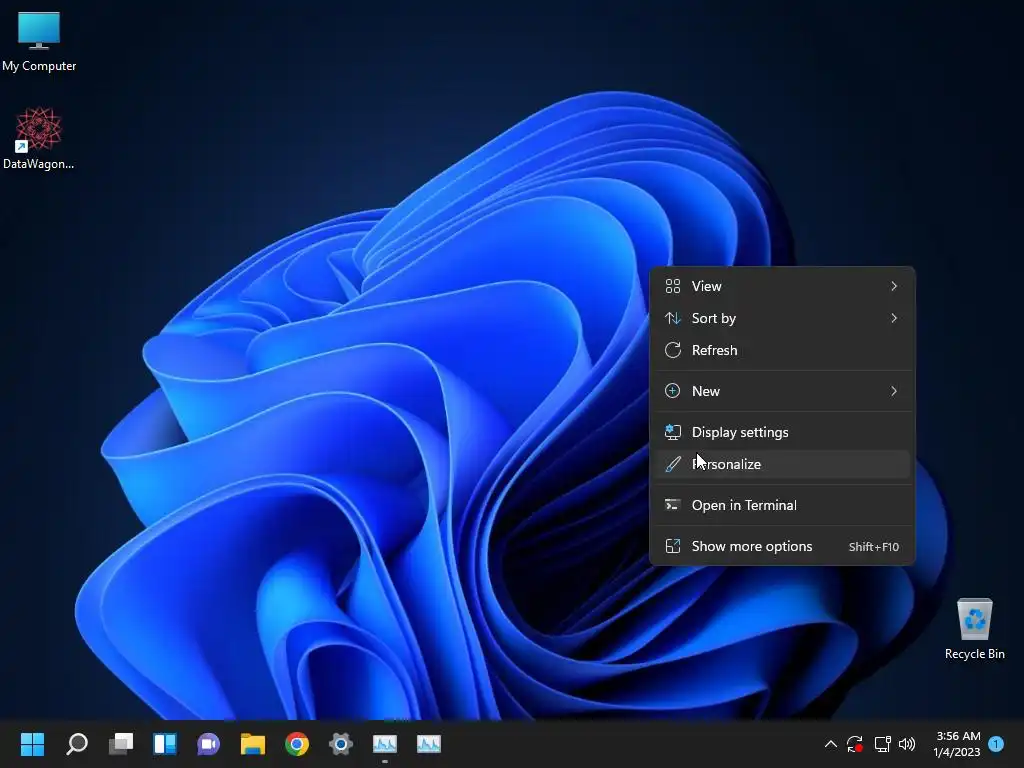Open Task View from taskbar
This screenshot has width=1024, height=768.
(x=121, y=744)
